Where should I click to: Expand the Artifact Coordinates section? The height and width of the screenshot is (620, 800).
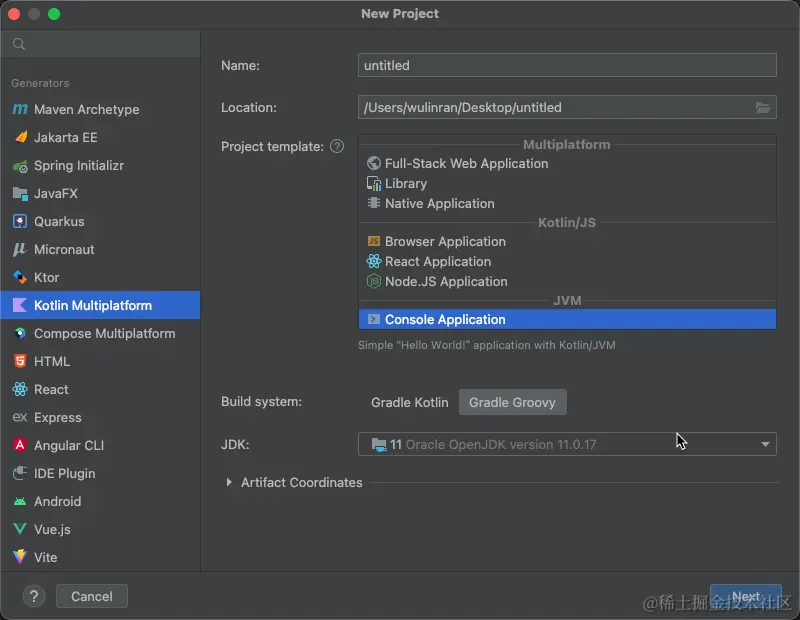pos(229,482)
